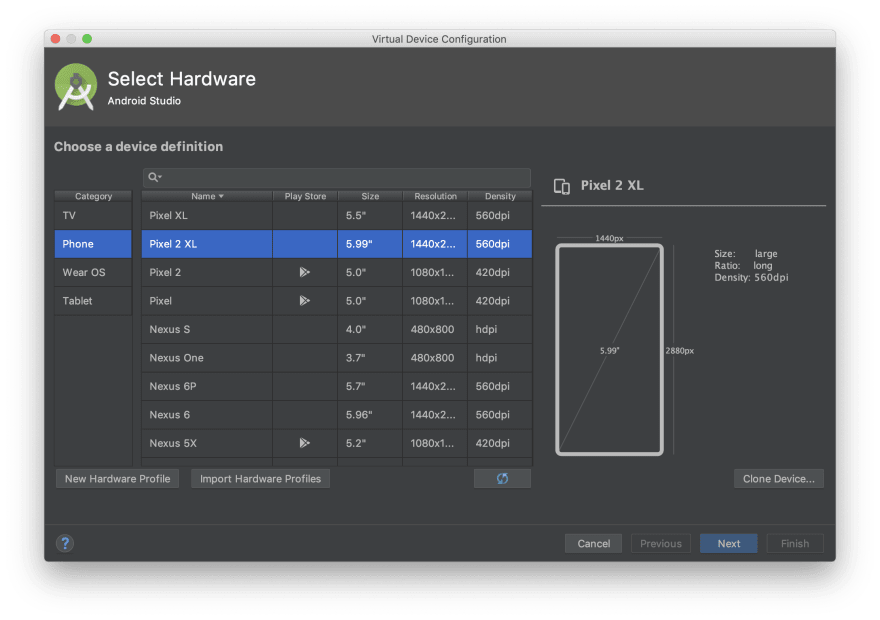Click the Play Store column header
Screen dimensions: 880x620
point(305,196)
